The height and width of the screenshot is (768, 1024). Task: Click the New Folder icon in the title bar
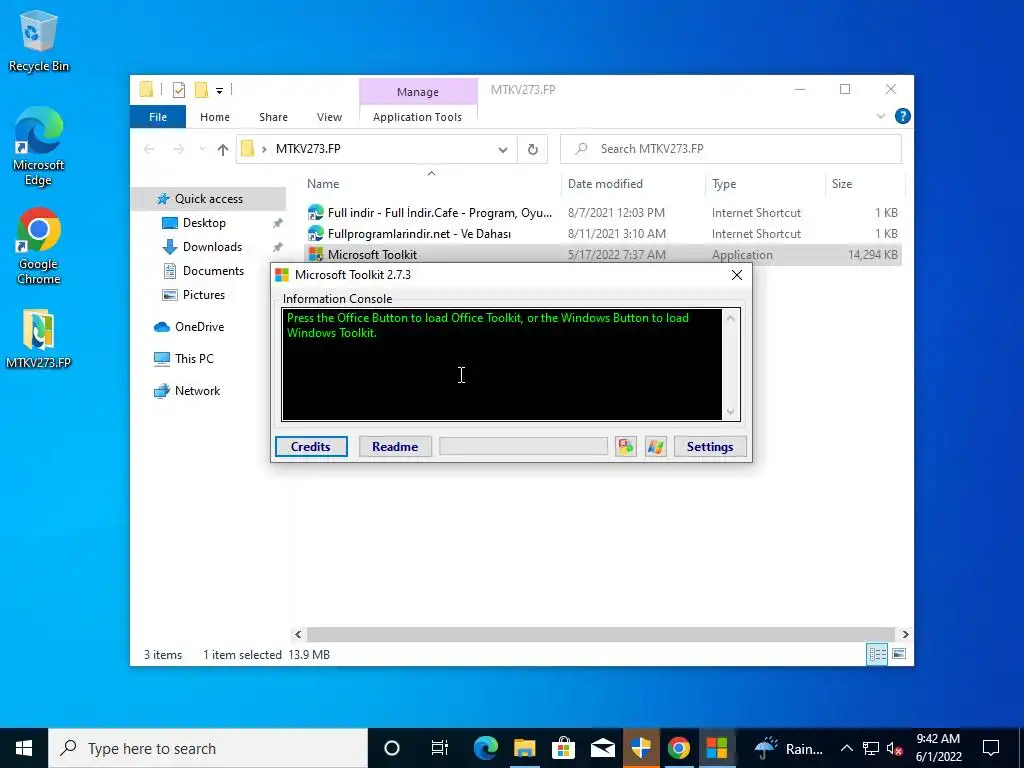pos(202,90)
